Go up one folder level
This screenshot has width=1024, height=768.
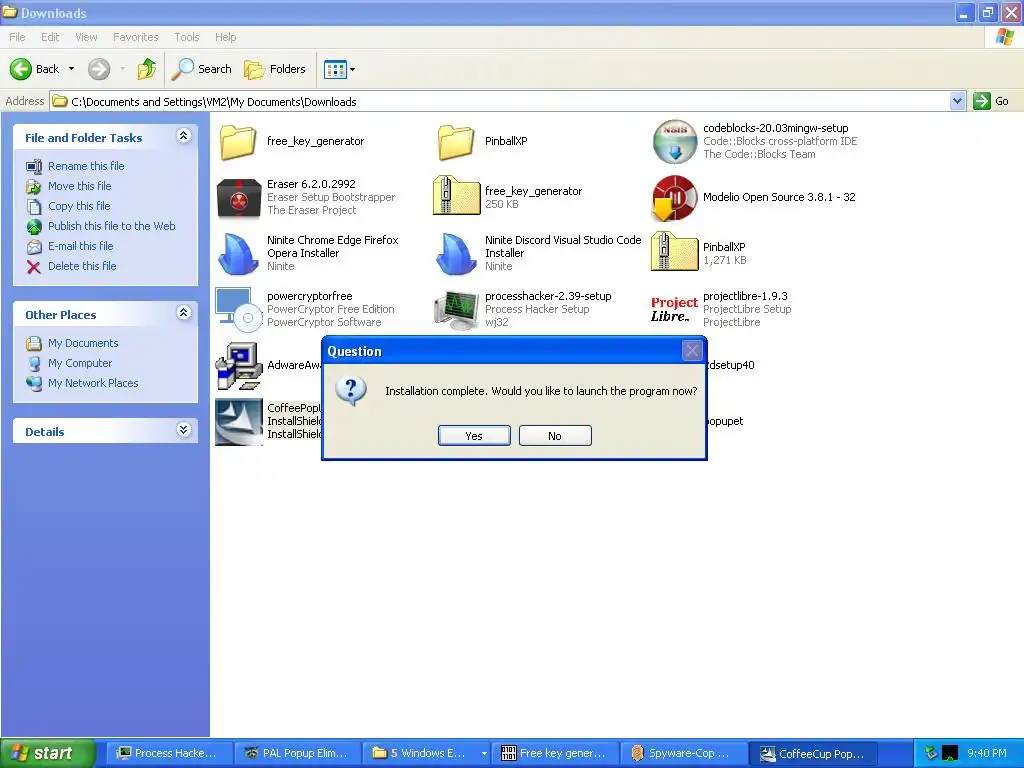click(x=147, y=69)
